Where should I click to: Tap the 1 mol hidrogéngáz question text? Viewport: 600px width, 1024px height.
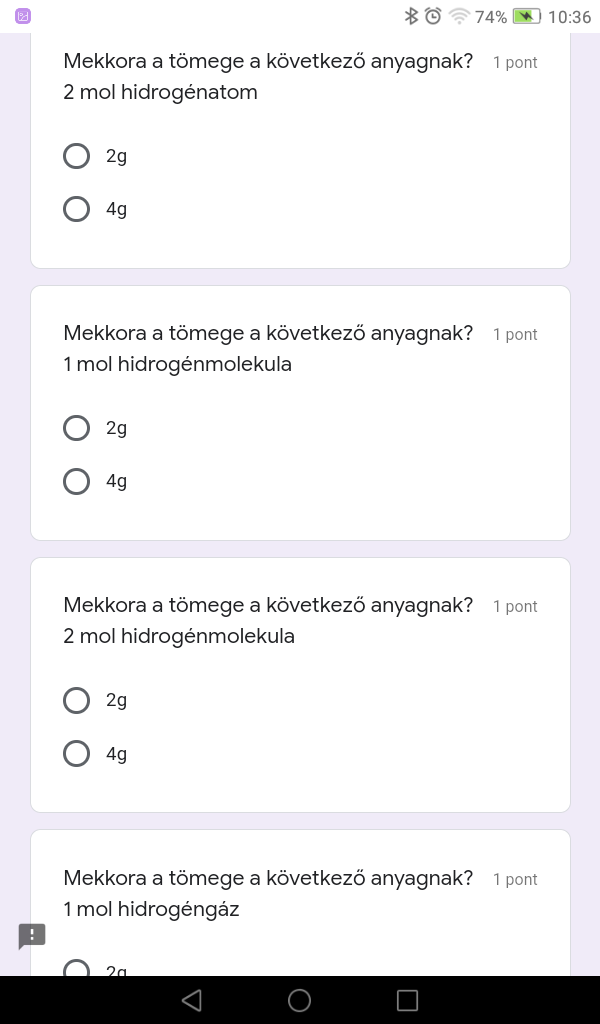pyautogui.click(x=151, y=909)
